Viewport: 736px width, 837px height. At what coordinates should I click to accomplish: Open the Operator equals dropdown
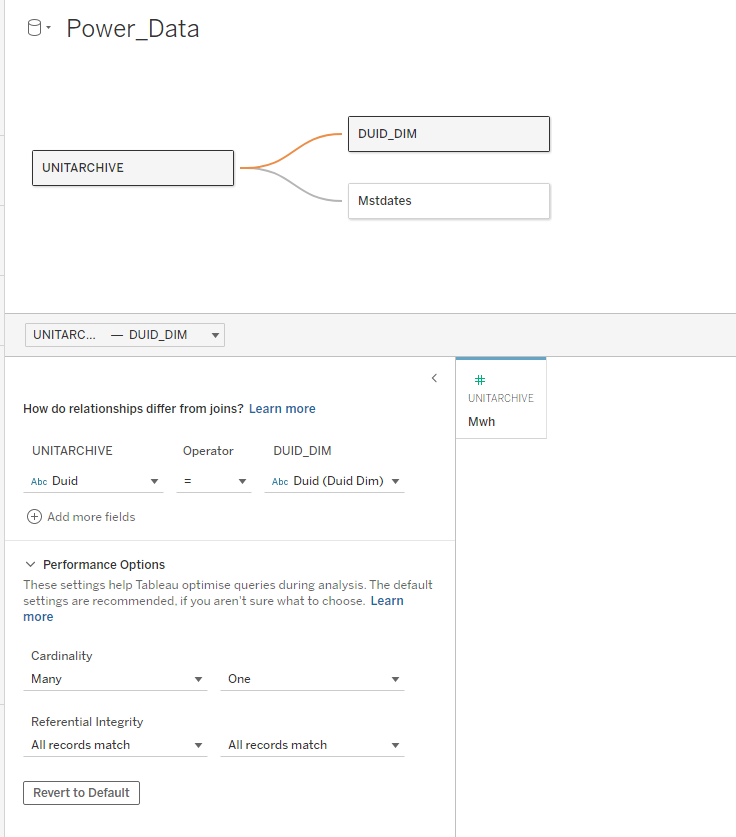point(214,481)
